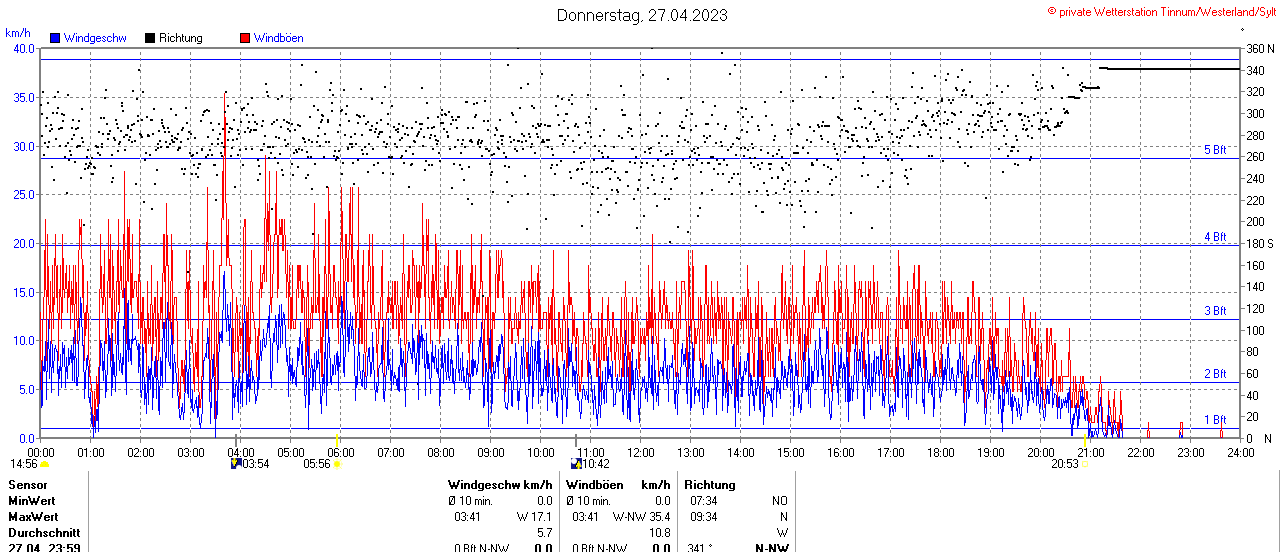Click the 20:53 sunset time label
The width and height of the screenshot is (1280, 552).
click(1065, 464)
